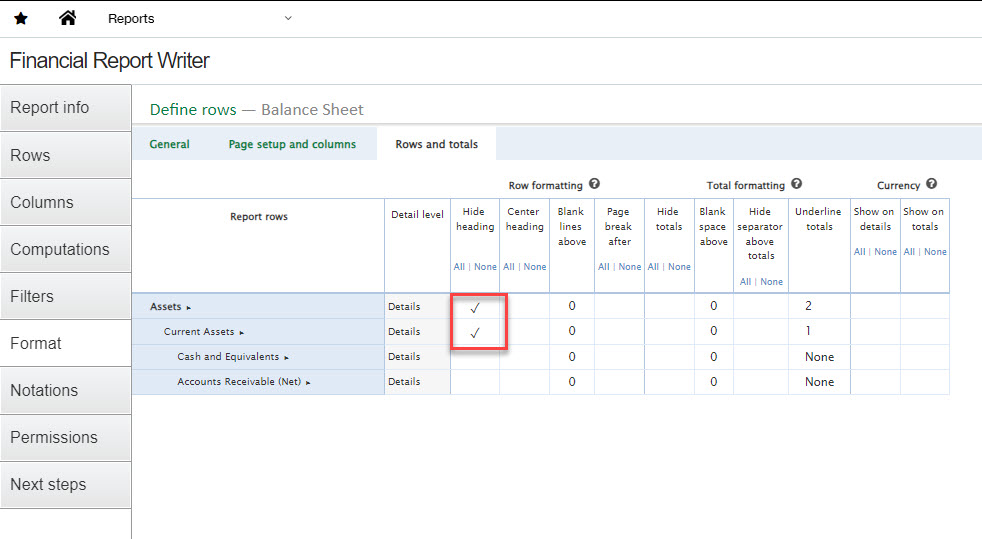Open Page setup and columns tab

tap(292, 144)
